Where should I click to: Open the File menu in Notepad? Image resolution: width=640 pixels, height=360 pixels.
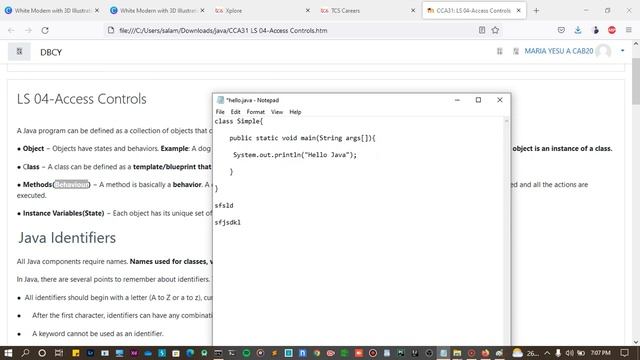220,112
